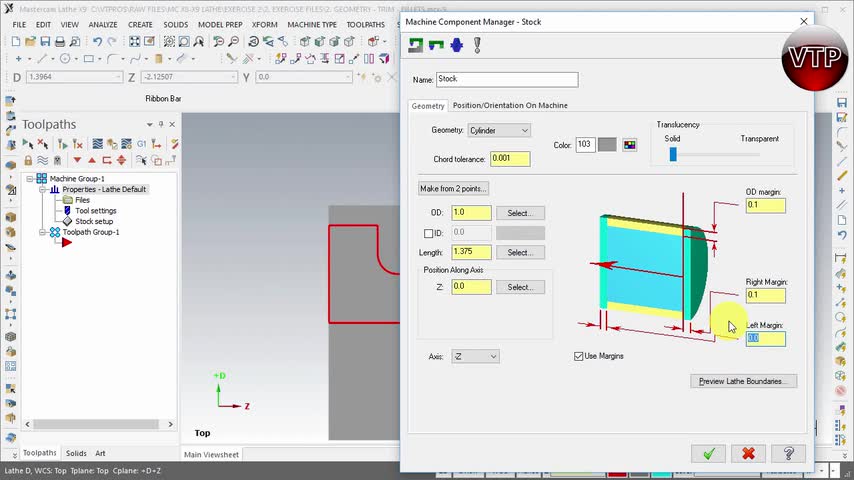Open the Geometry Cylinder dropdown
The width and height of the screenshot is (854, 480).
pos(499,130)
